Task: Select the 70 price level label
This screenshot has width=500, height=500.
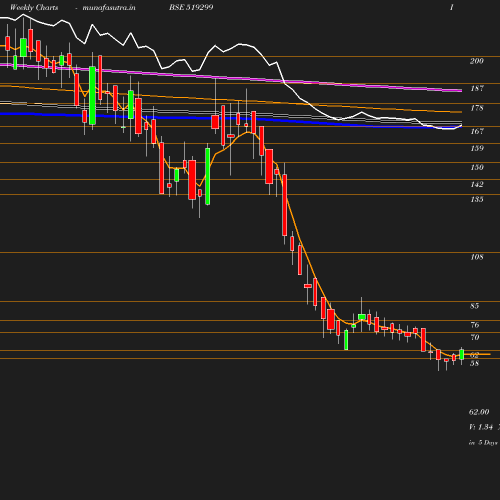Action: pyautogui.click(x=475, y=337)
